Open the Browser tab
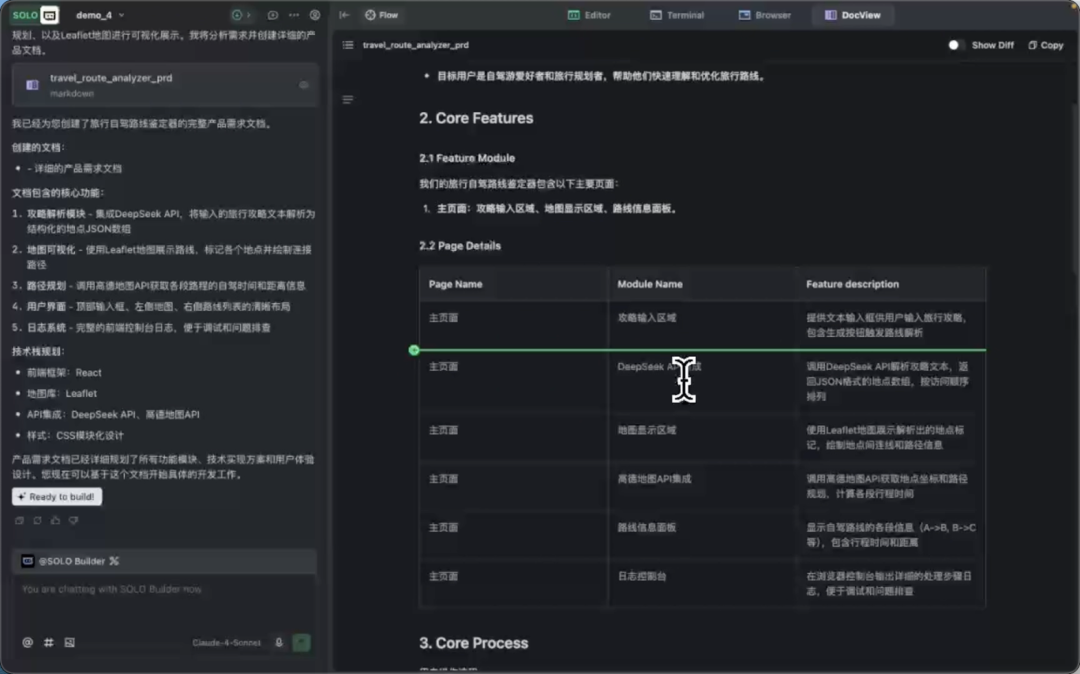 click(765, 15)
